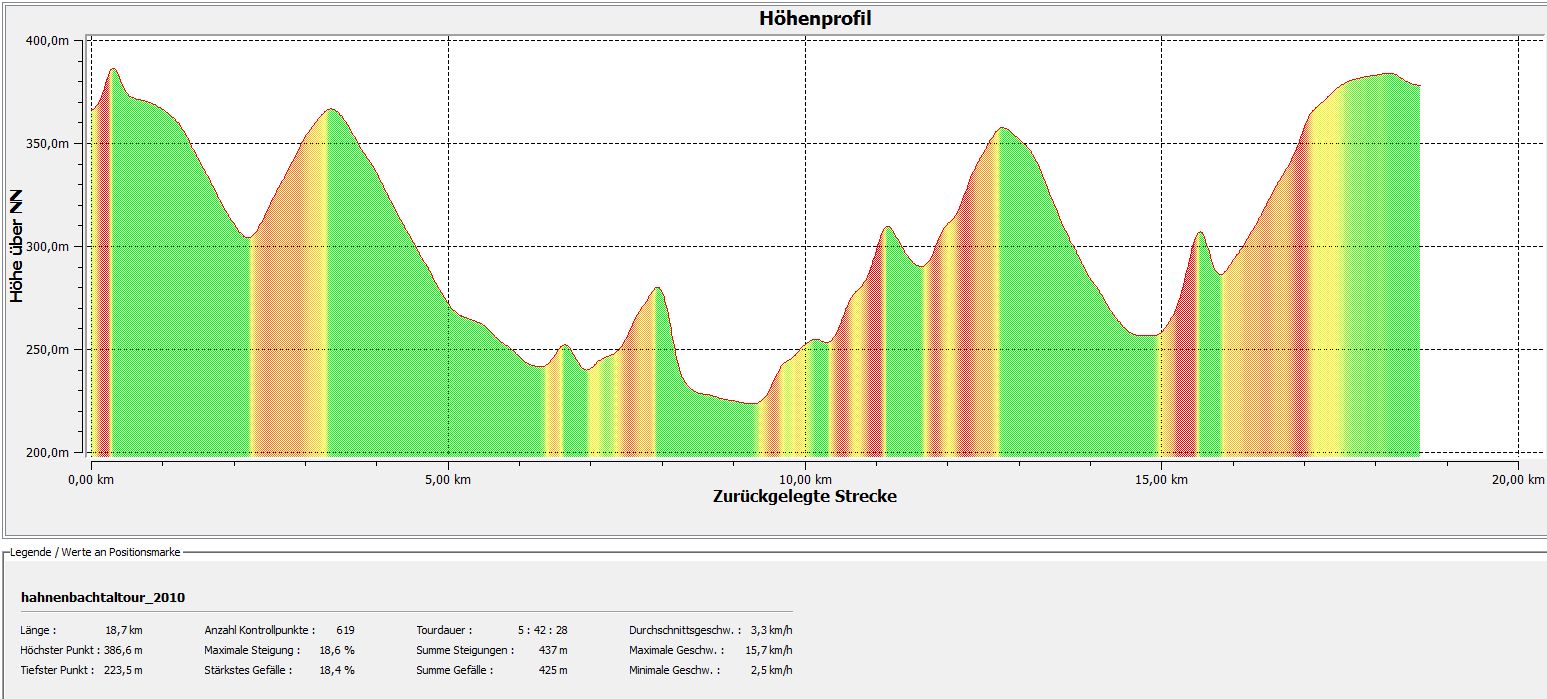Click the highest peak near the track start
This screenshot has height=699, width=1547.
coord(113,70)
